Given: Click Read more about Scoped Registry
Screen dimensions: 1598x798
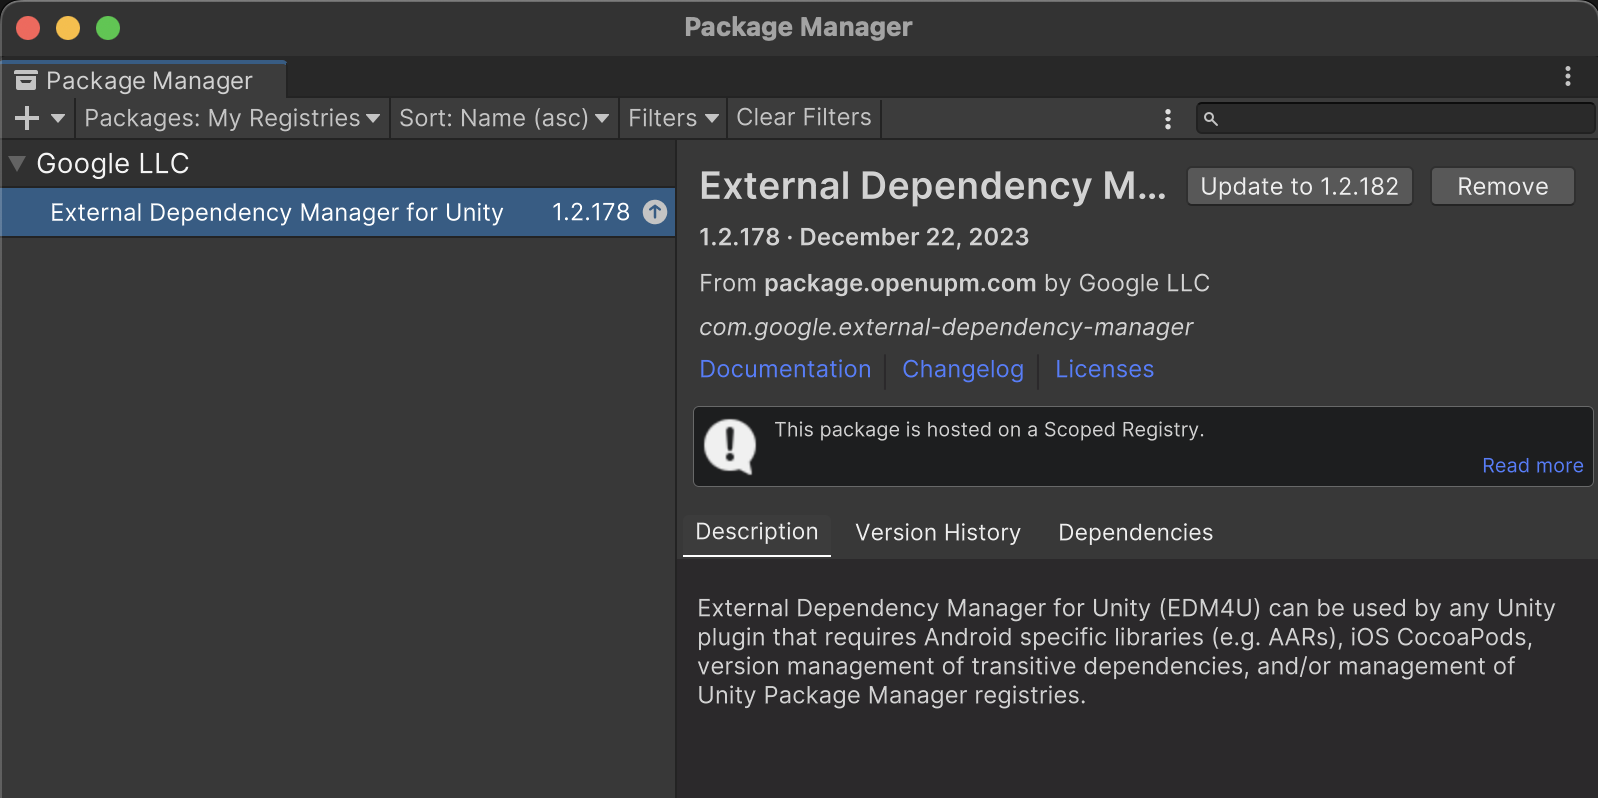Looking at the screenshot, I should point(1532,465).
